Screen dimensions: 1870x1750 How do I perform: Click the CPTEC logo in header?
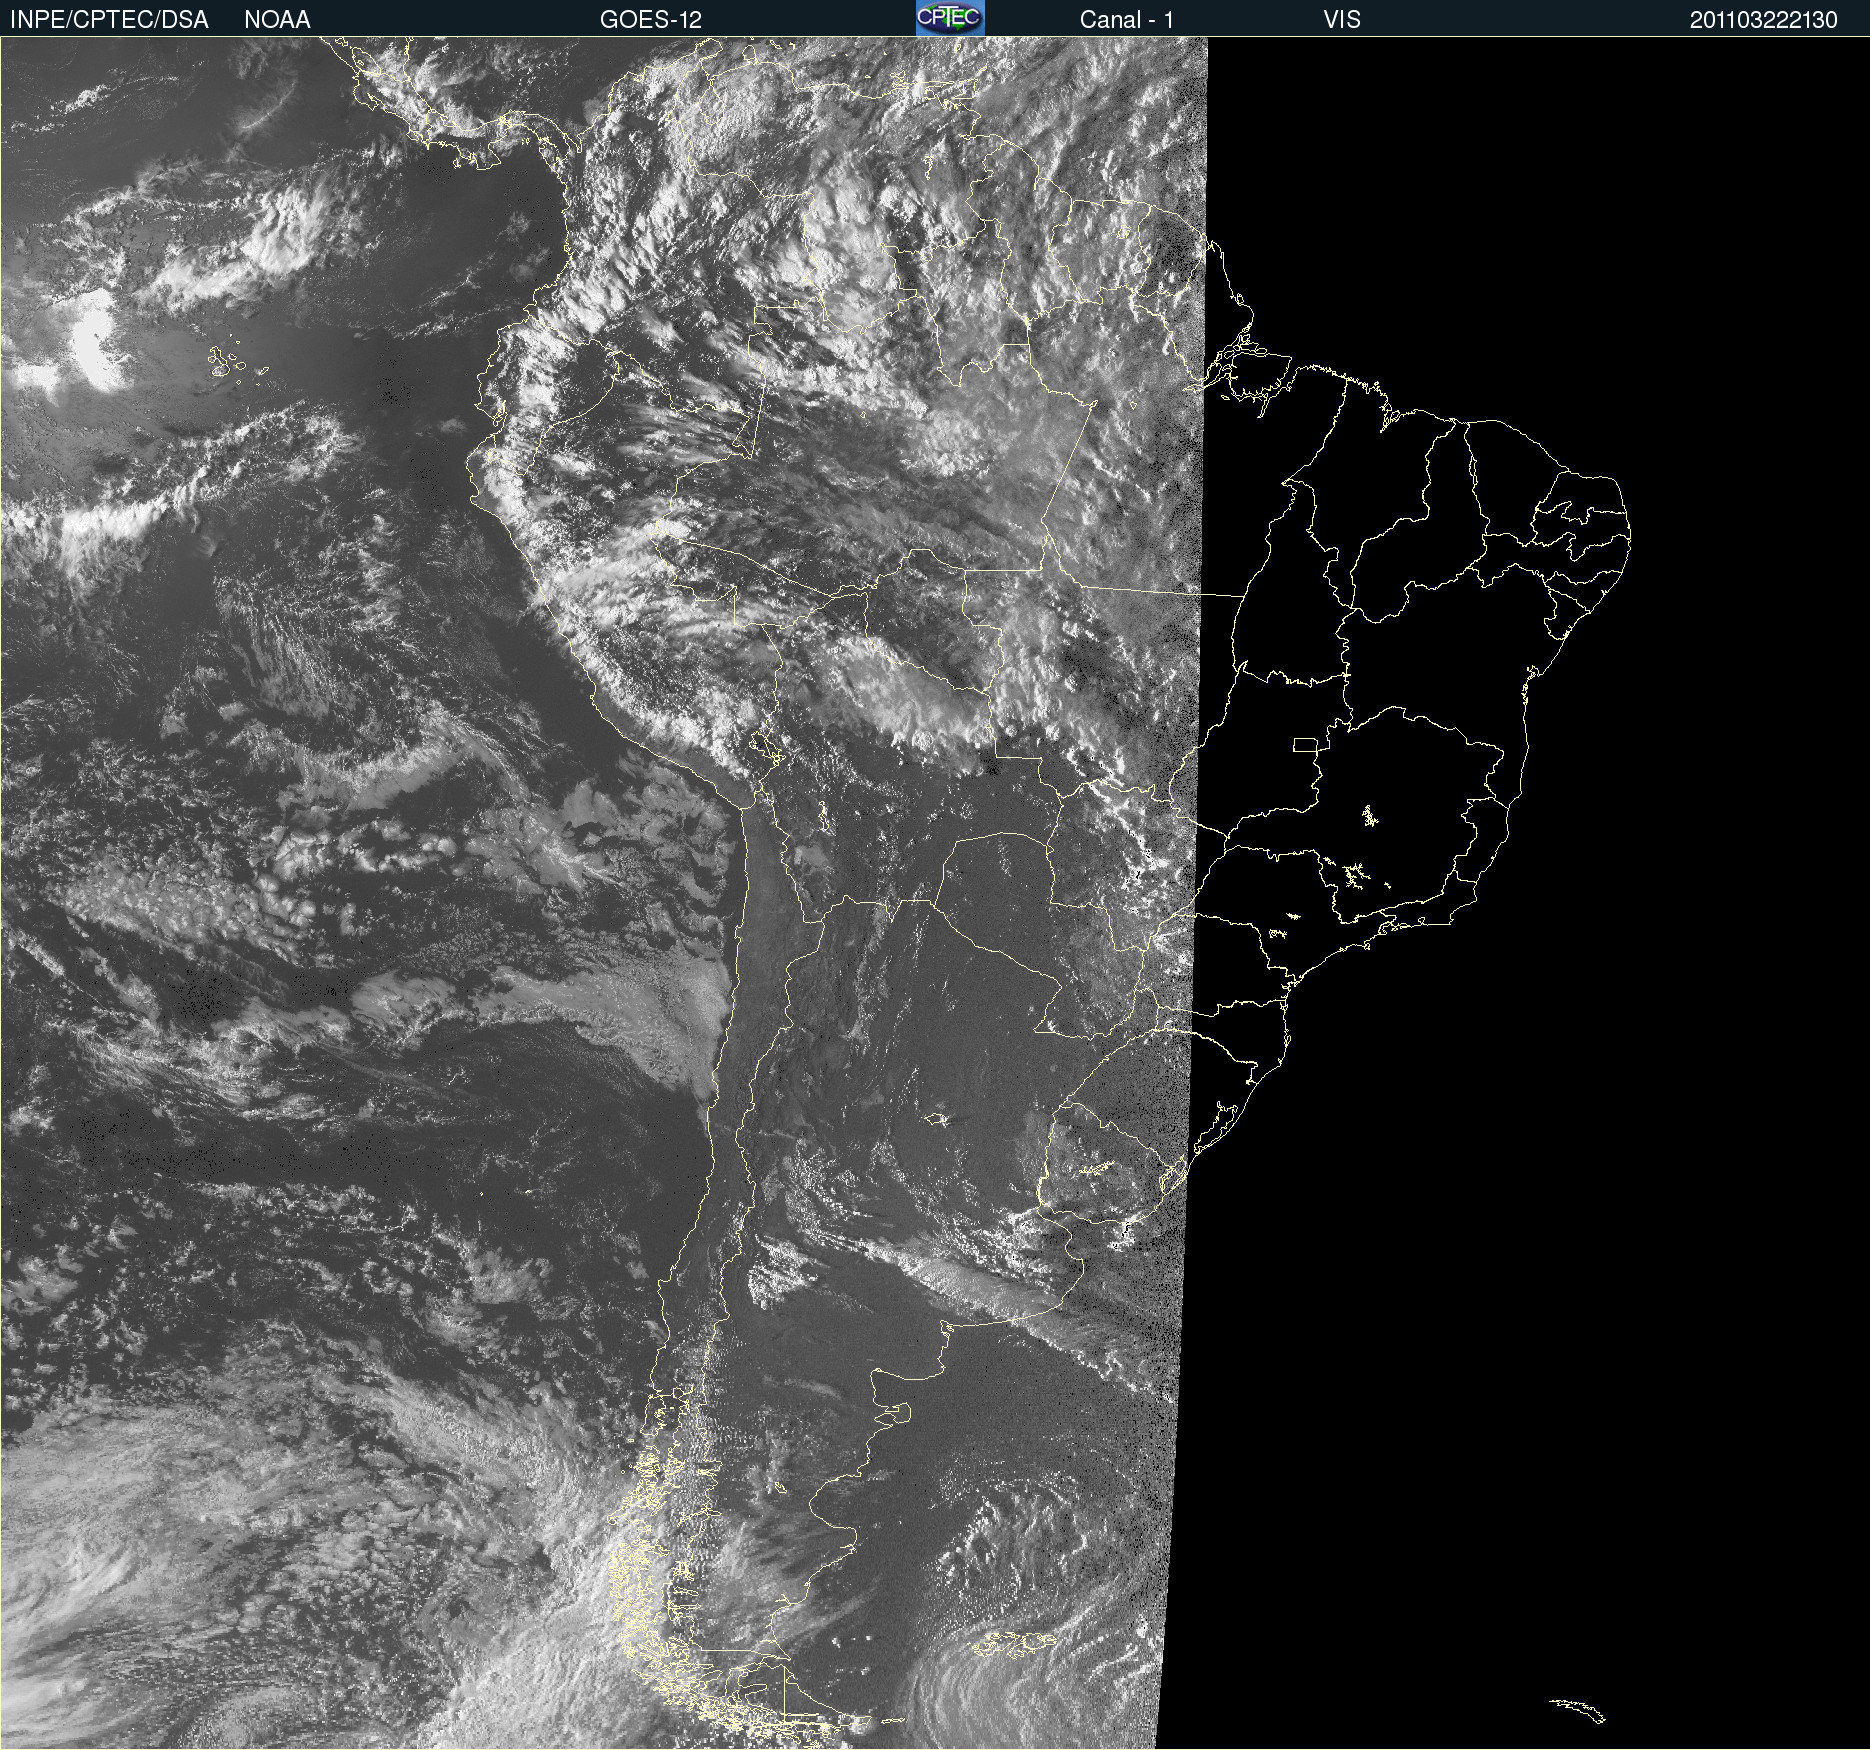950,18
